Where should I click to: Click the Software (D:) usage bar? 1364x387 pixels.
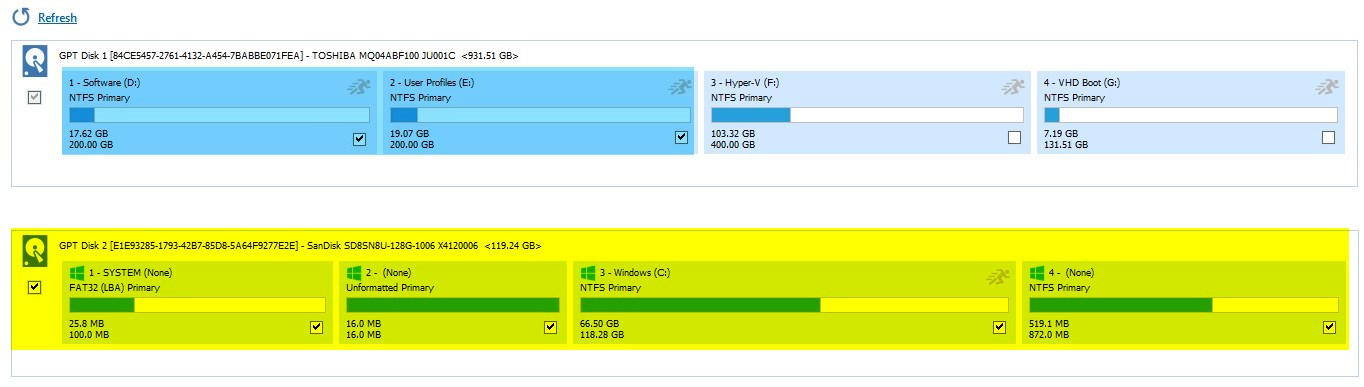pos(219,115)
